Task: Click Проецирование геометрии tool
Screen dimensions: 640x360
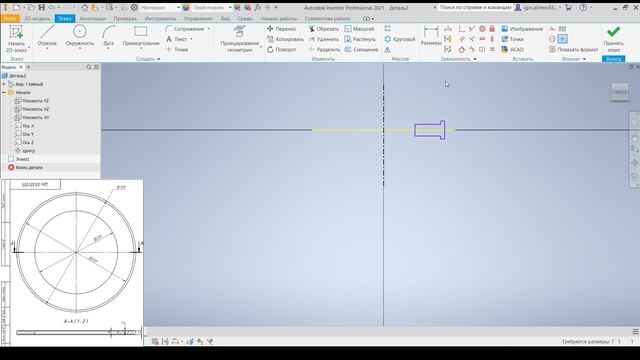Action: click(240, 39)
